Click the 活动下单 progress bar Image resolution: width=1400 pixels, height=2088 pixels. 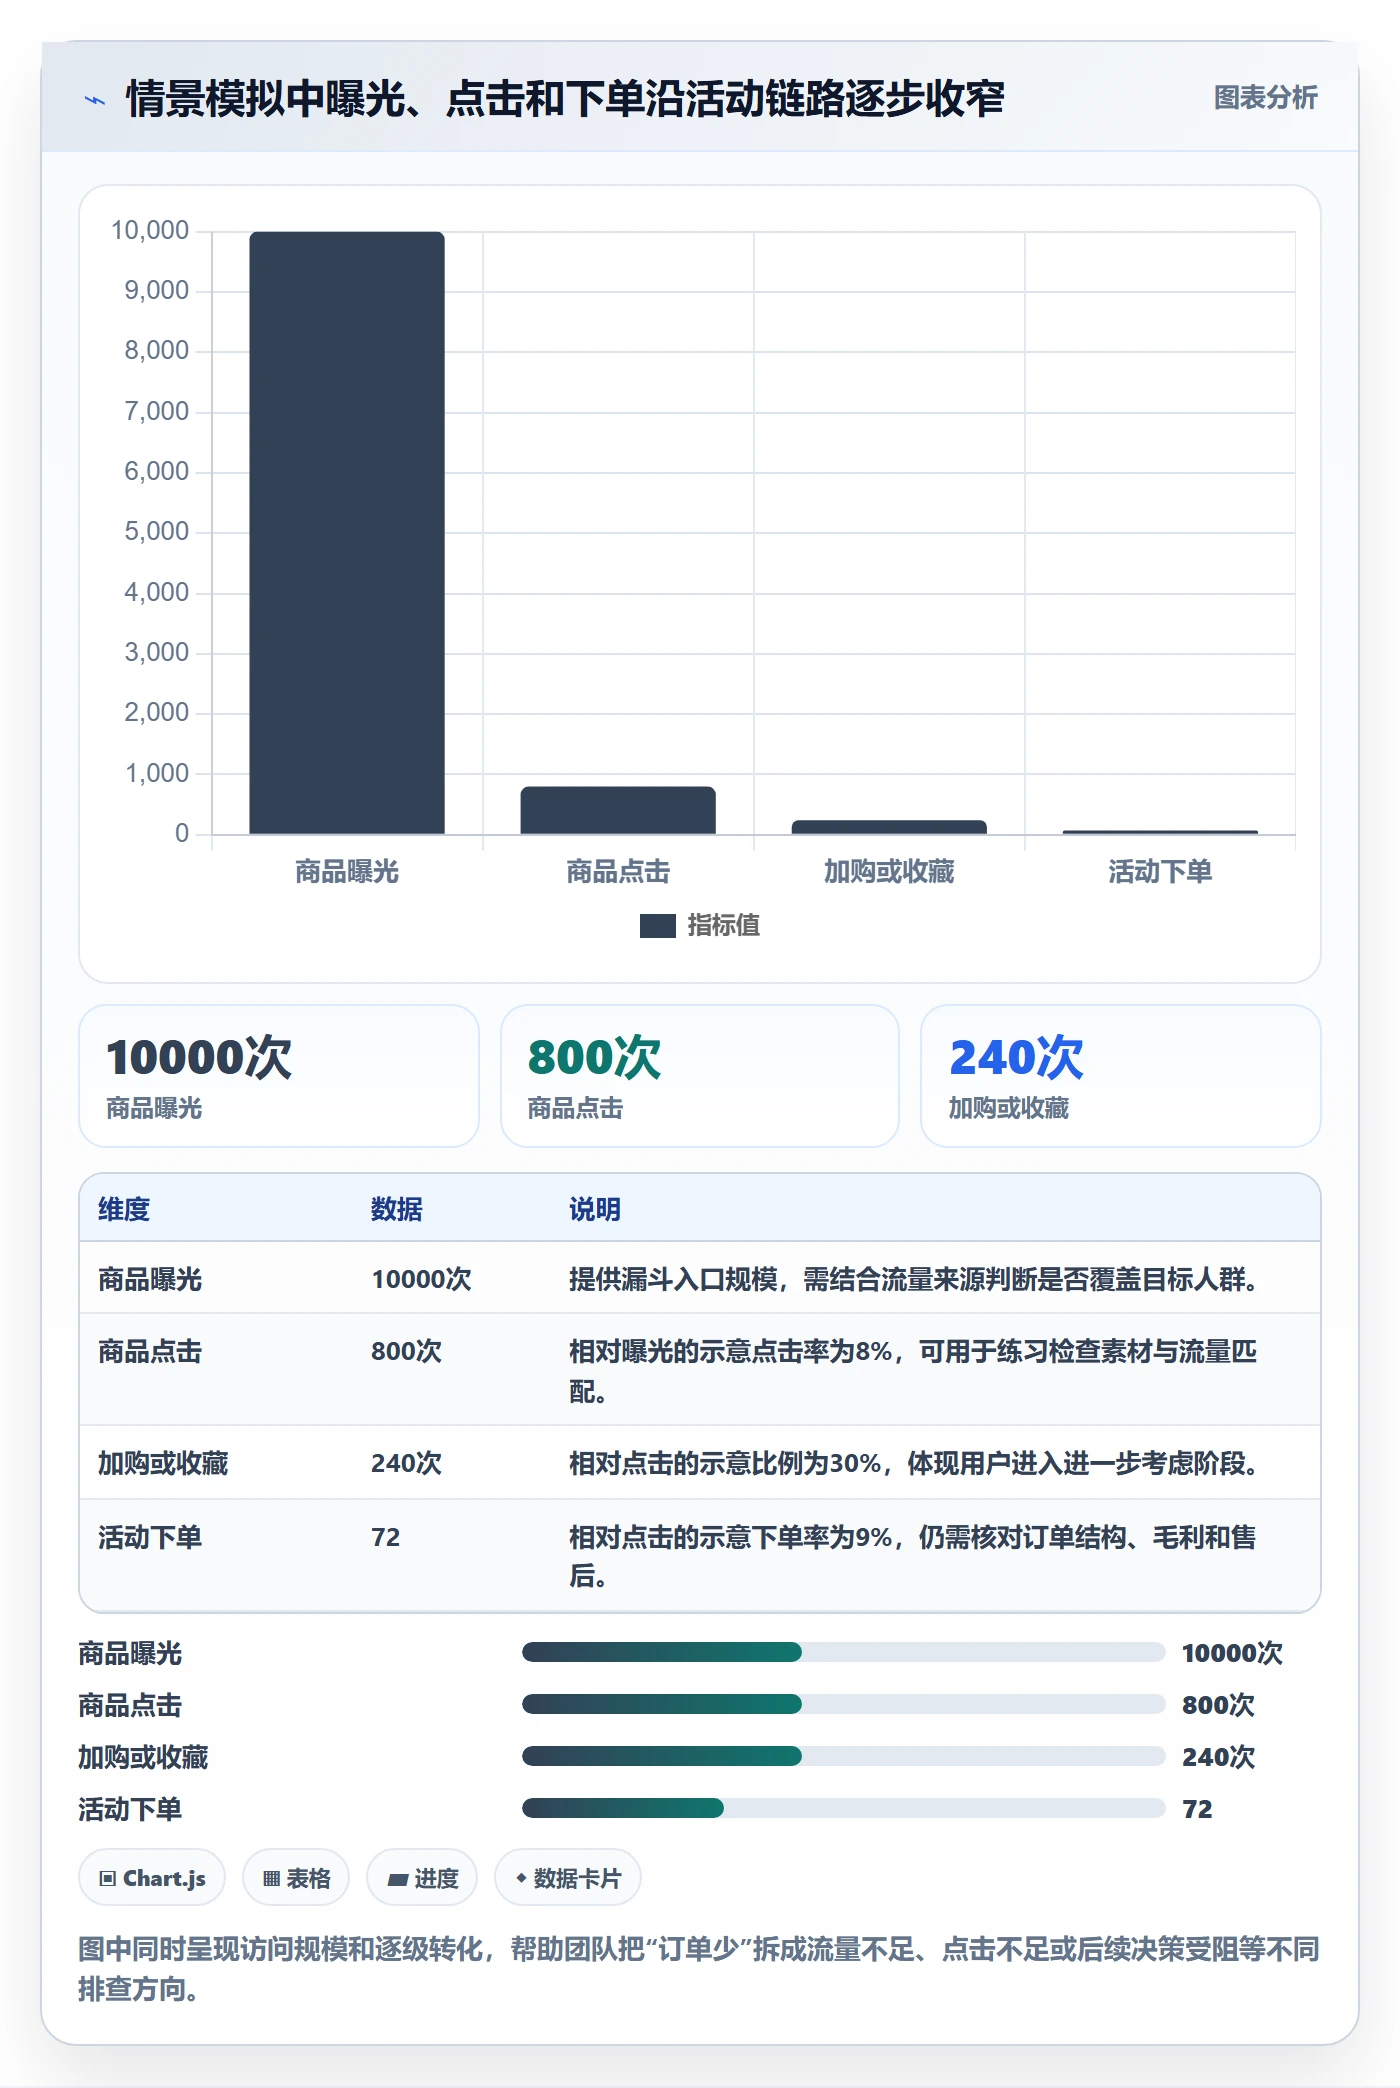[x=843, y=1808]
